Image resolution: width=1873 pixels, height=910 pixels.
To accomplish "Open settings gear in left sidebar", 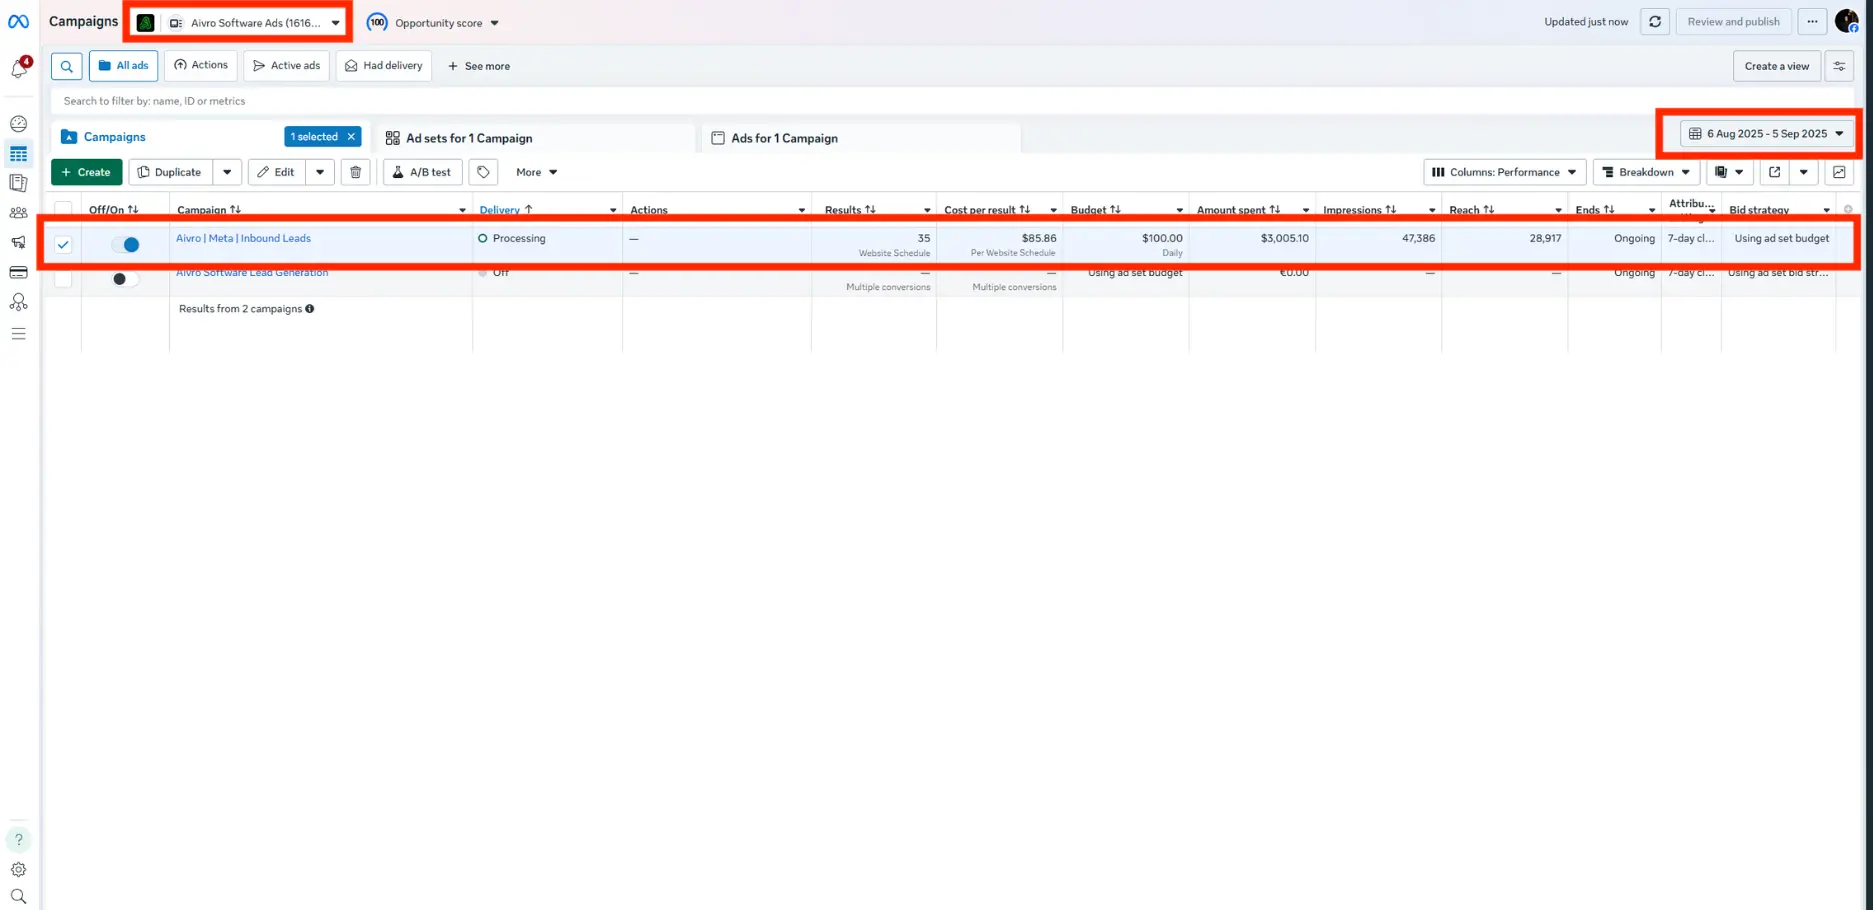I will pos(18,870).
